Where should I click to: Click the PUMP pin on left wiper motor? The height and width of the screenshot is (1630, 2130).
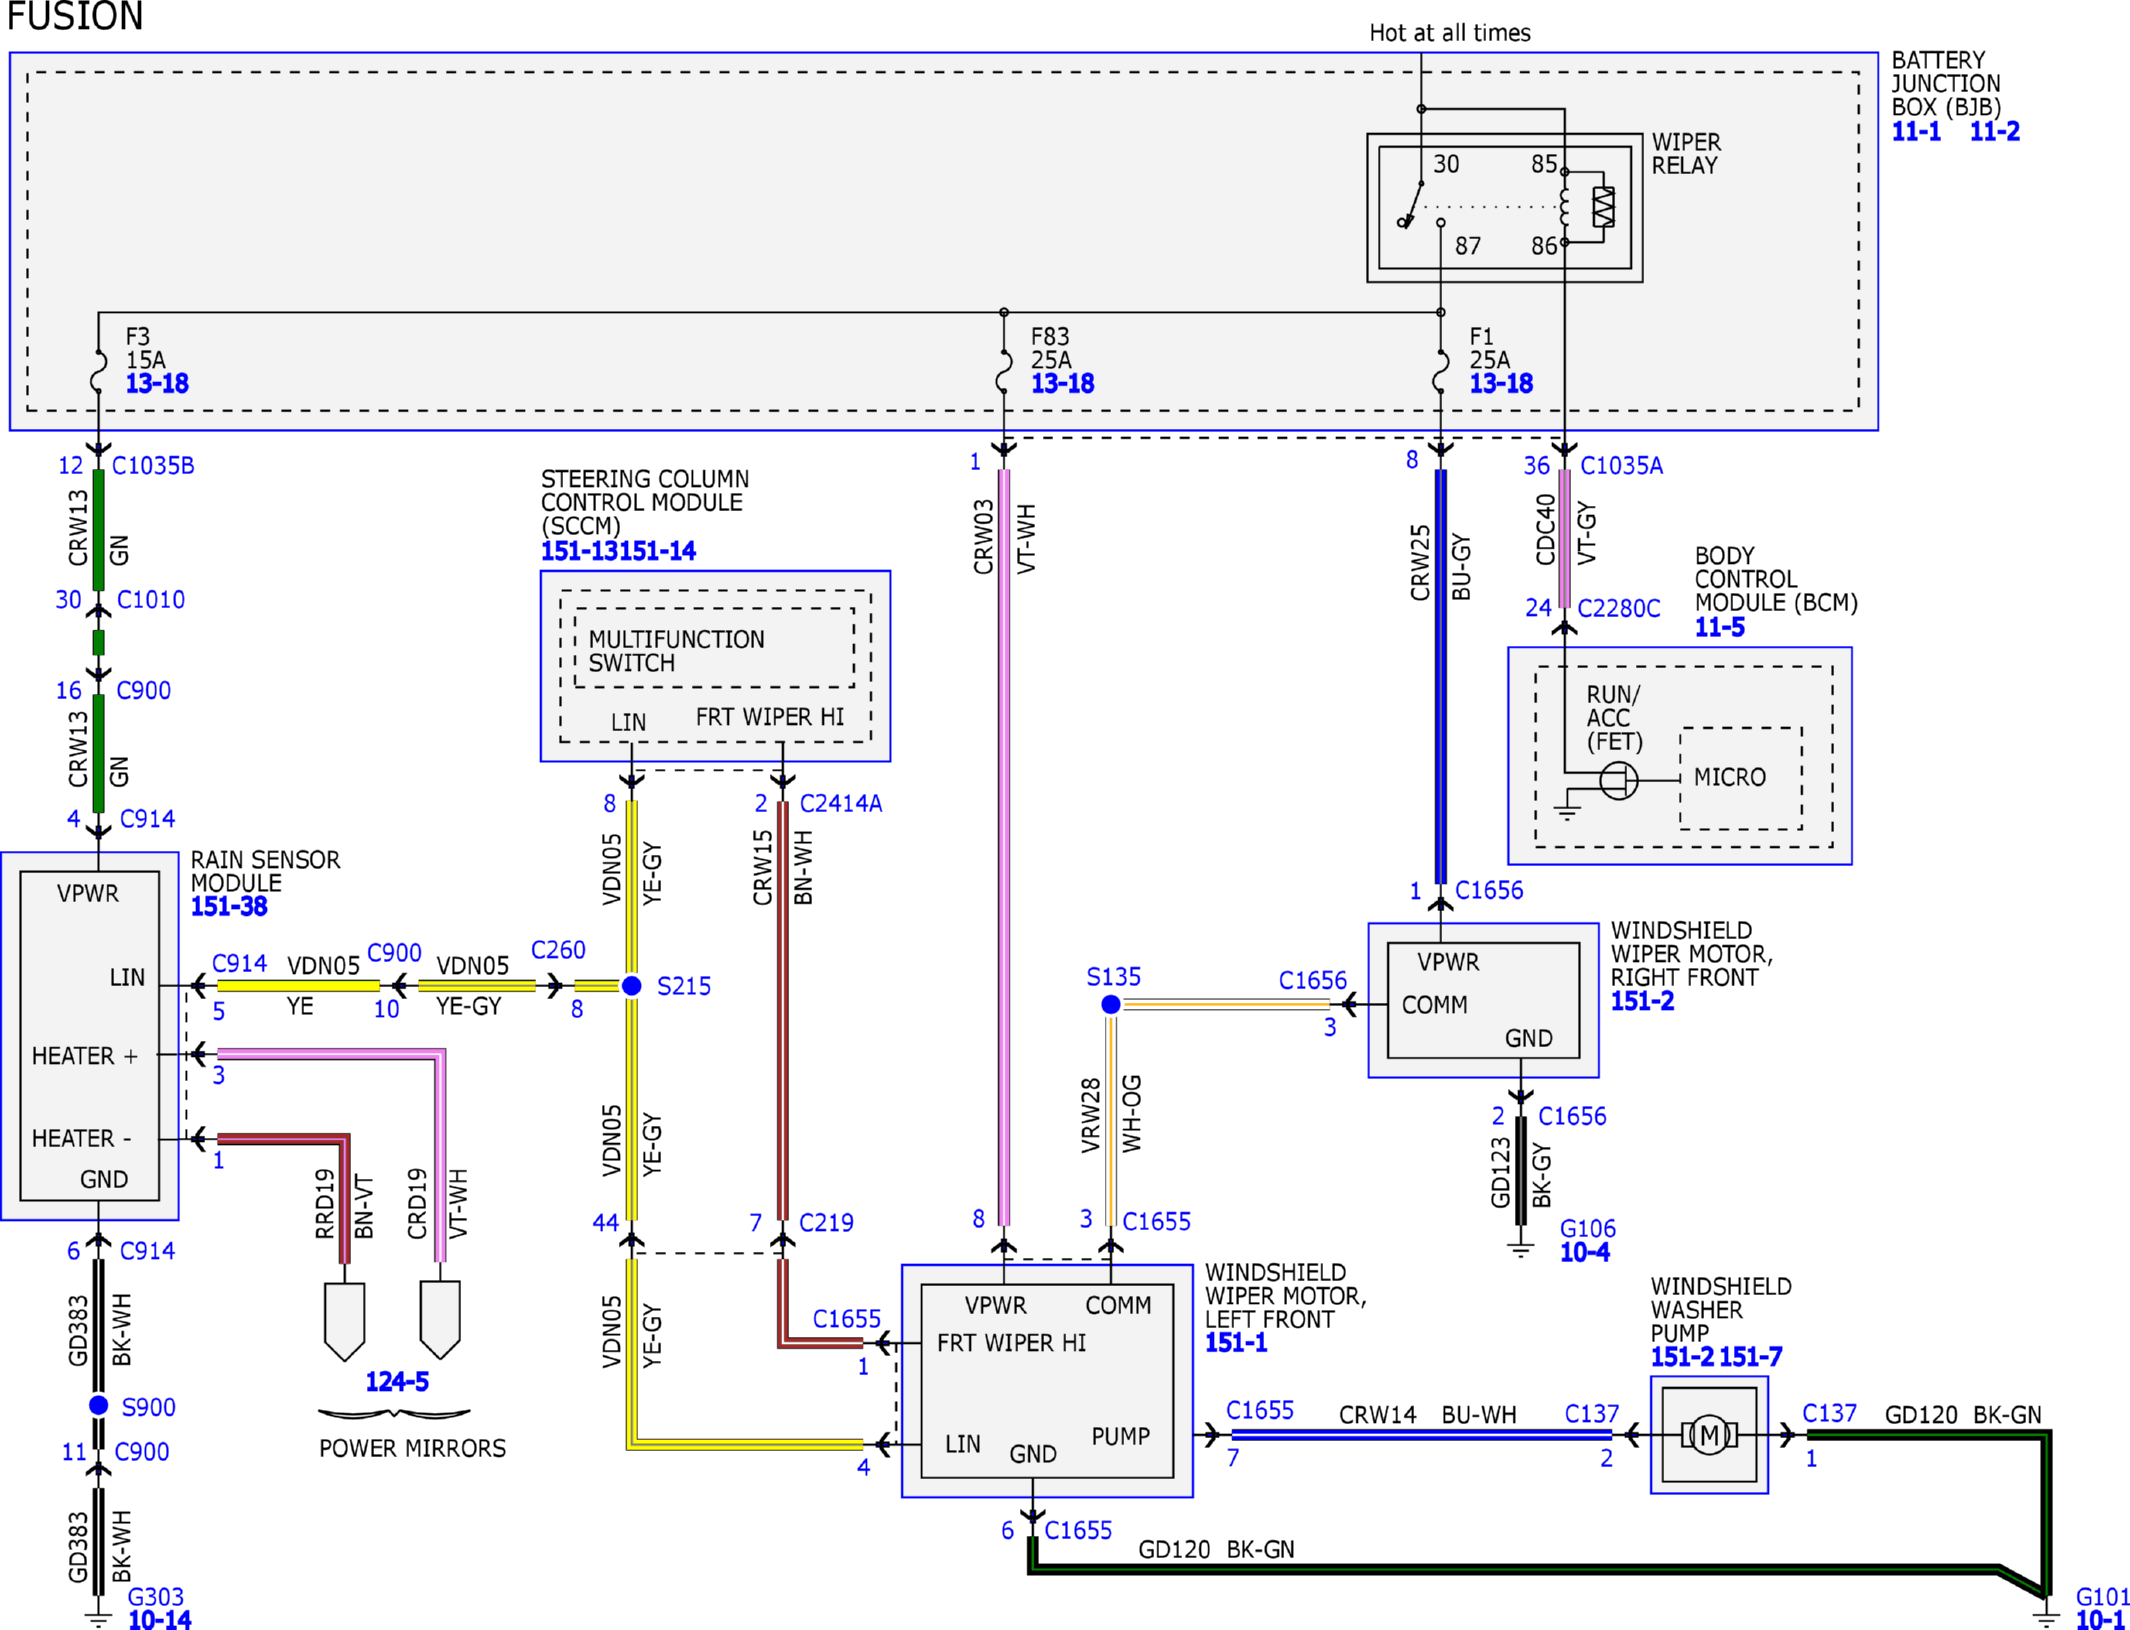coord(1121,1436)
